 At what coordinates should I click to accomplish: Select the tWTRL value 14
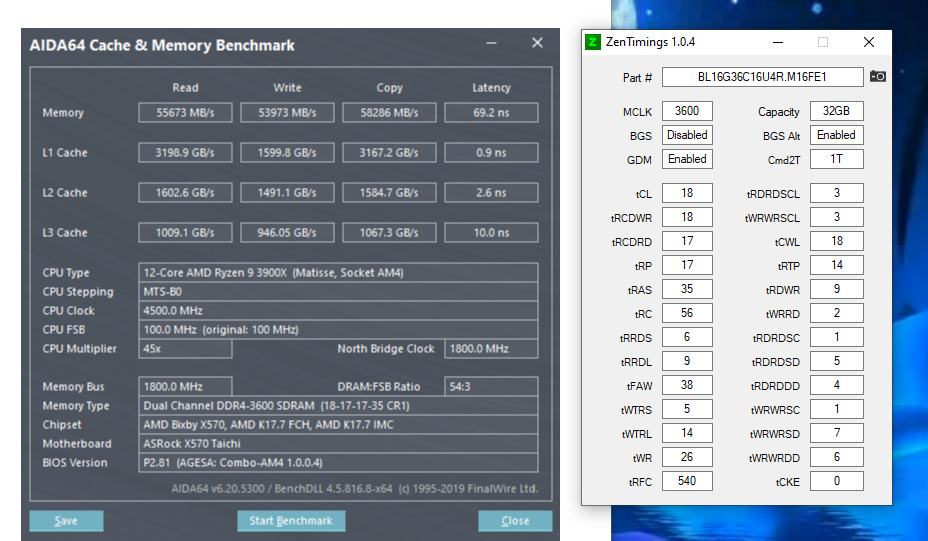pyautogui.click(x=687, y=433)
